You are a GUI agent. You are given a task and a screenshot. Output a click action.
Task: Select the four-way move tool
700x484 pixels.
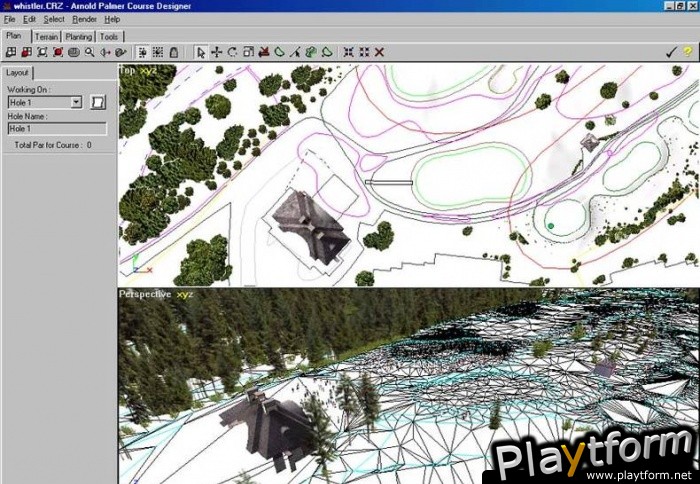217,52
